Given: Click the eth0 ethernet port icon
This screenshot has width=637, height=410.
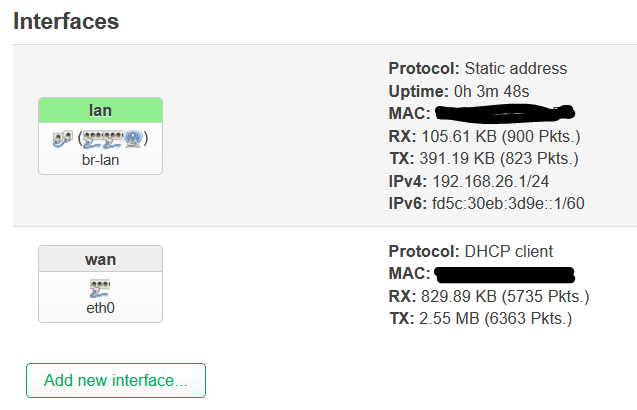Looking at the screenshot, I should pos(100,288).
